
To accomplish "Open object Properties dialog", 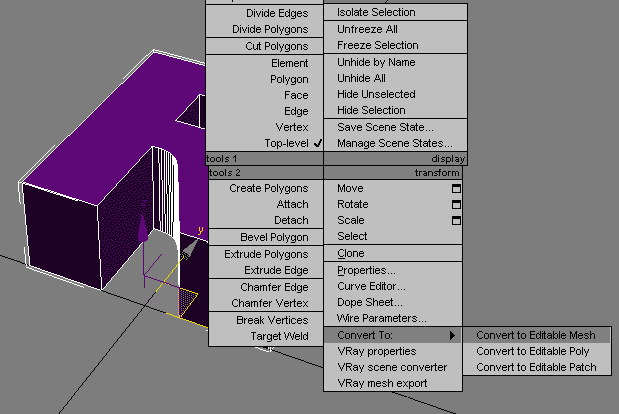I will tap(366, 270).
